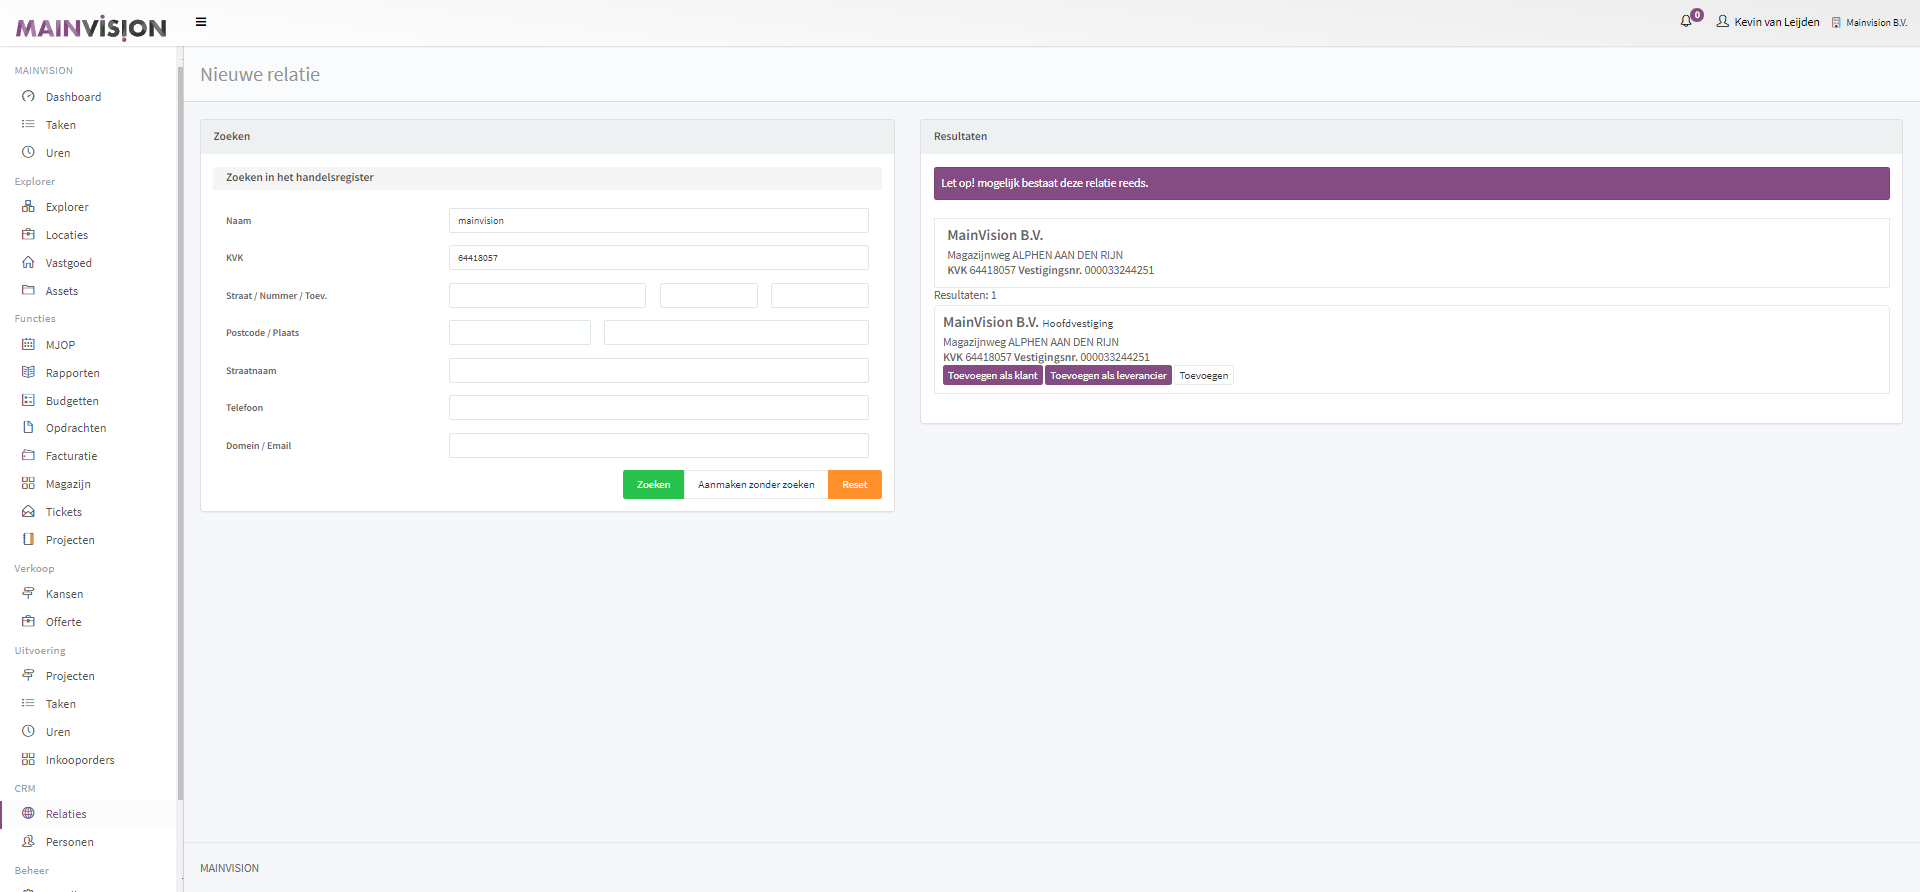Click the Nieuwe relatie page heading
Screen dimensions: 1920x892
click(260, 75)
